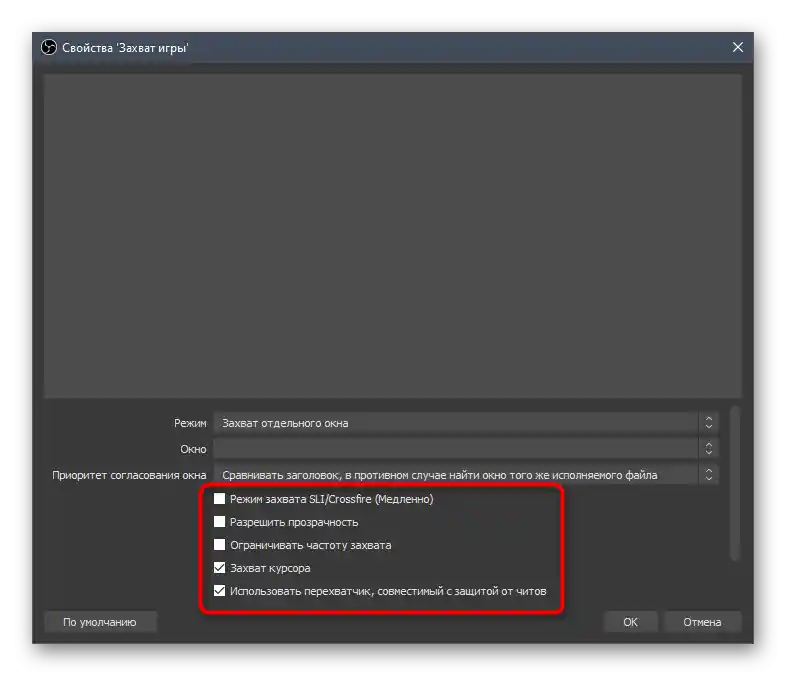
Task: Enable 'Режим захвата SLI/Crossfire (Медленно)' checkbox
Action: (x=220, y=499)
